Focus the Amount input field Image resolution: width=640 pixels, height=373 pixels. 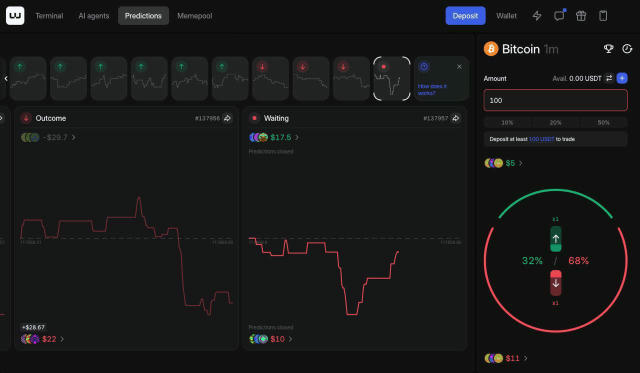556,100
